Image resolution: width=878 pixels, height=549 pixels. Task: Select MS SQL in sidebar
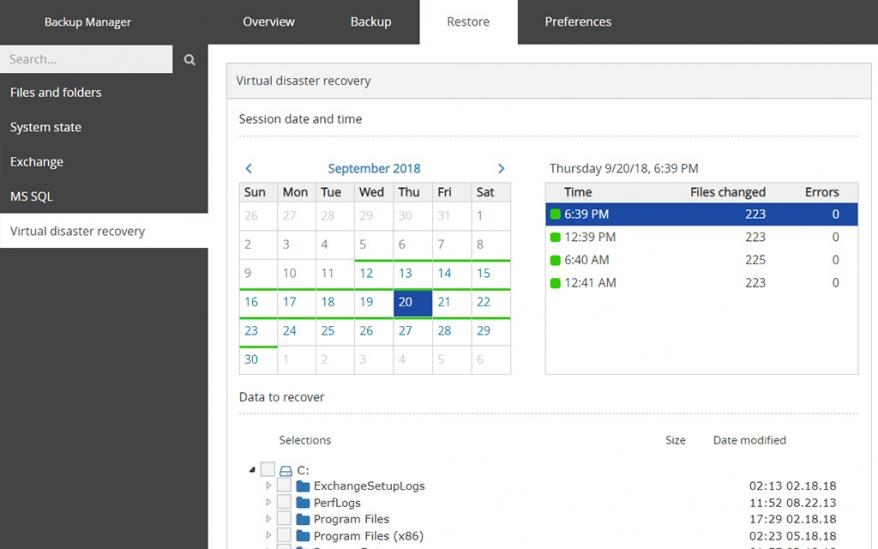tap(104, 197)
